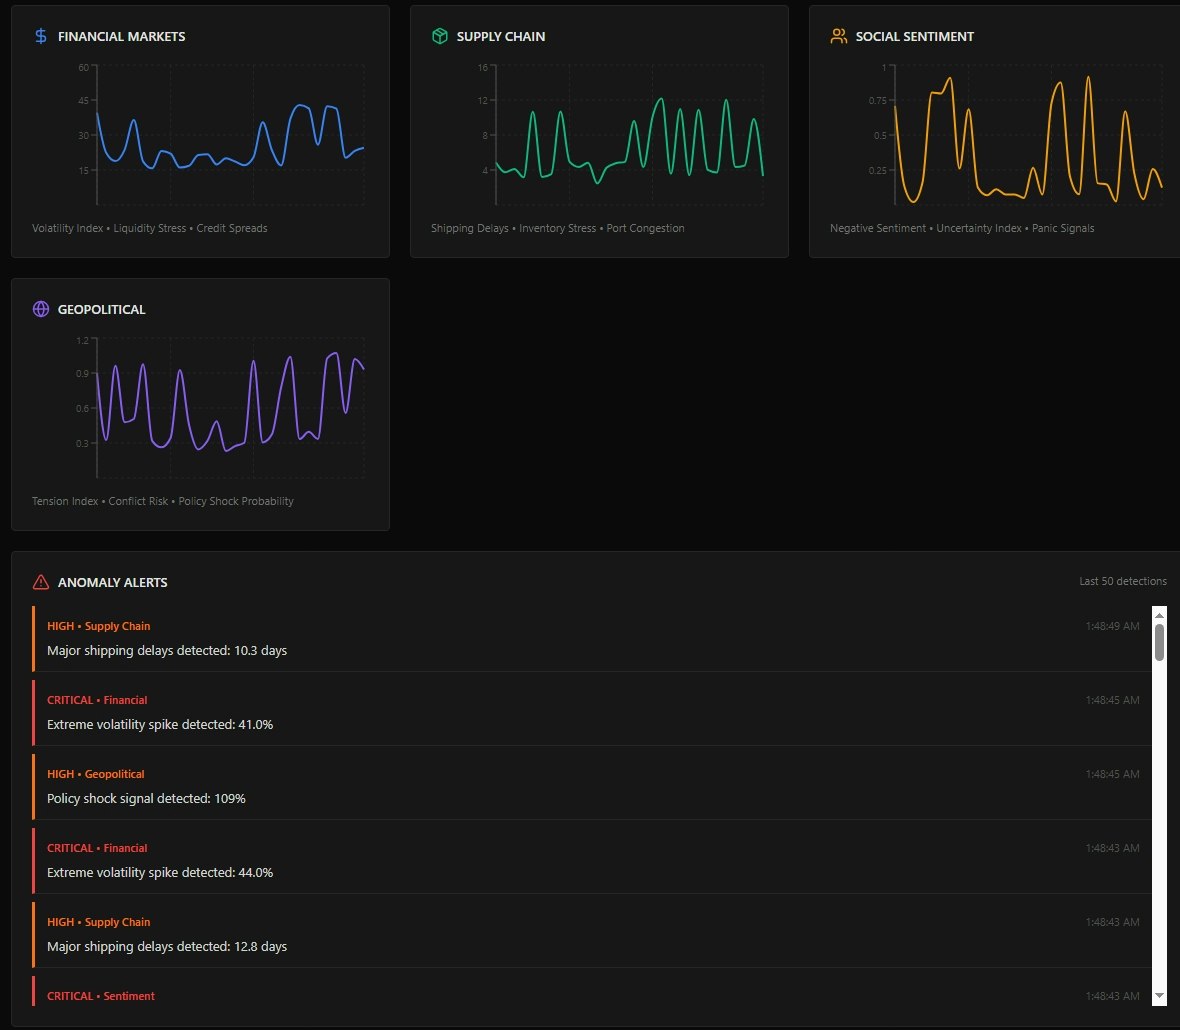The image size is (1180, 1030).
Task: Open alert 'Major shipping delays detected: 12.8 days'
Action: [592, 934]
